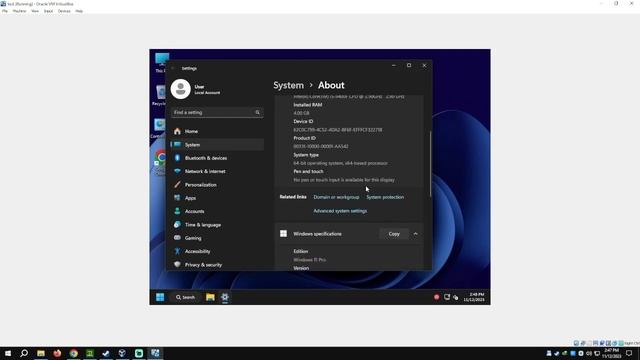
Task: Click the Settings vertical scrollbar
Action: 430,163
